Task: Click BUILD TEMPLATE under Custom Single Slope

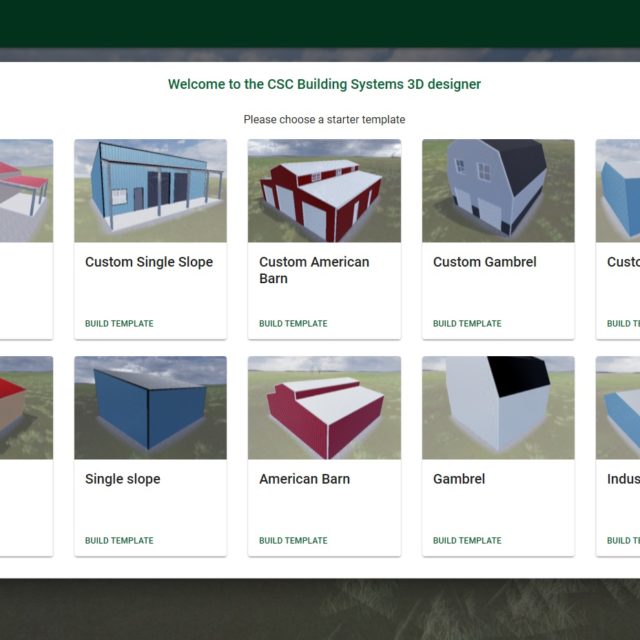Action: (119, 324)
